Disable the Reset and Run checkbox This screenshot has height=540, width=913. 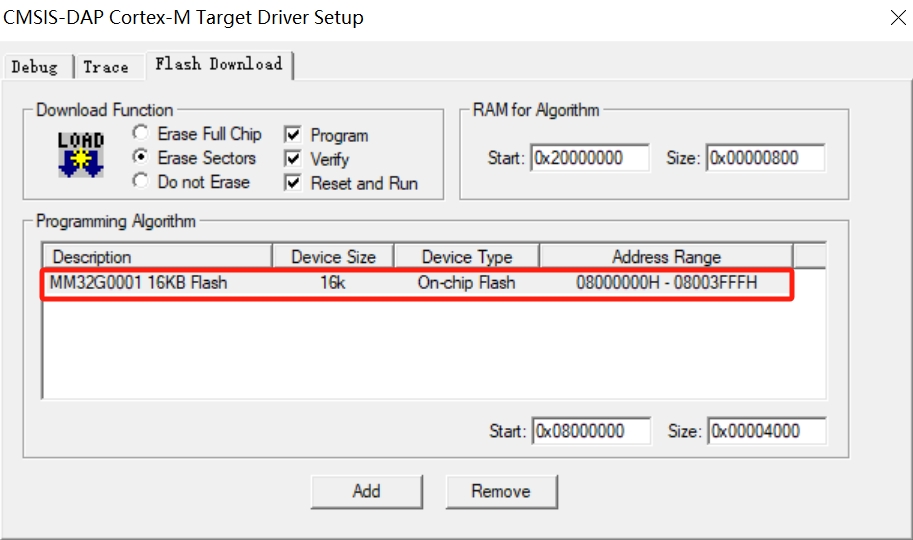tap(293, 183)
